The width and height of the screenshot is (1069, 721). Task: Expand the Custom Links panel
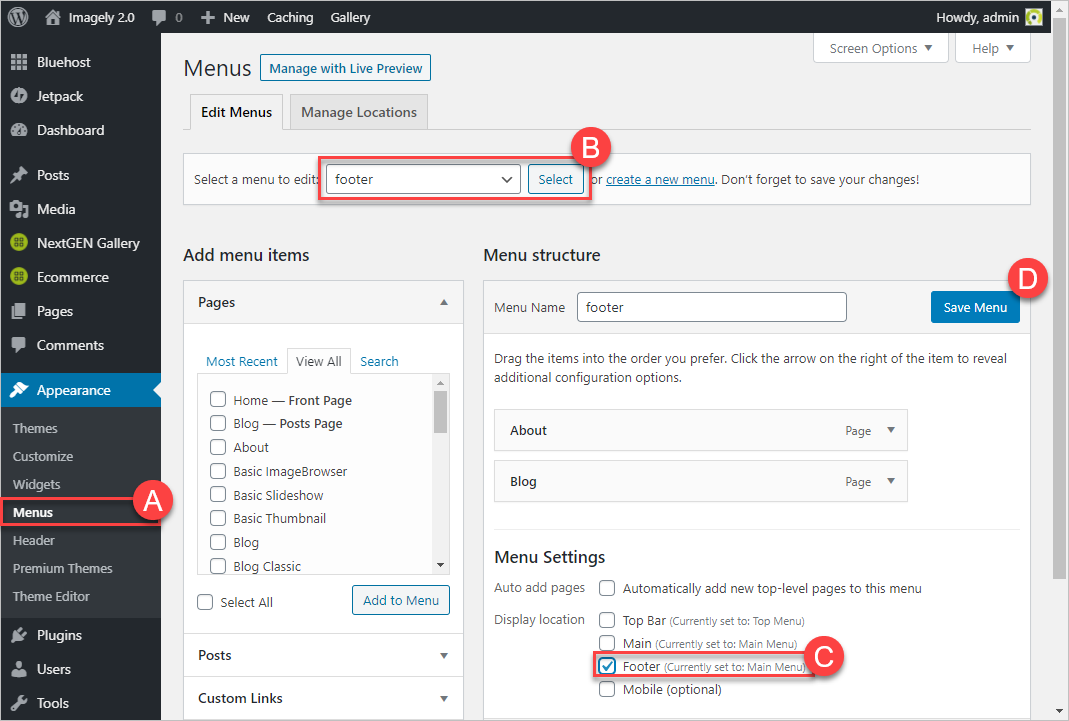(x=444, y=699)
